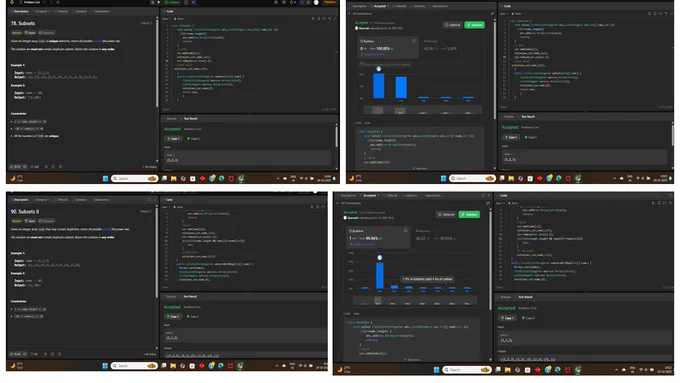Click the star favorite icon below the 78. Subsets description
The image size is (680, 383).
46,167
